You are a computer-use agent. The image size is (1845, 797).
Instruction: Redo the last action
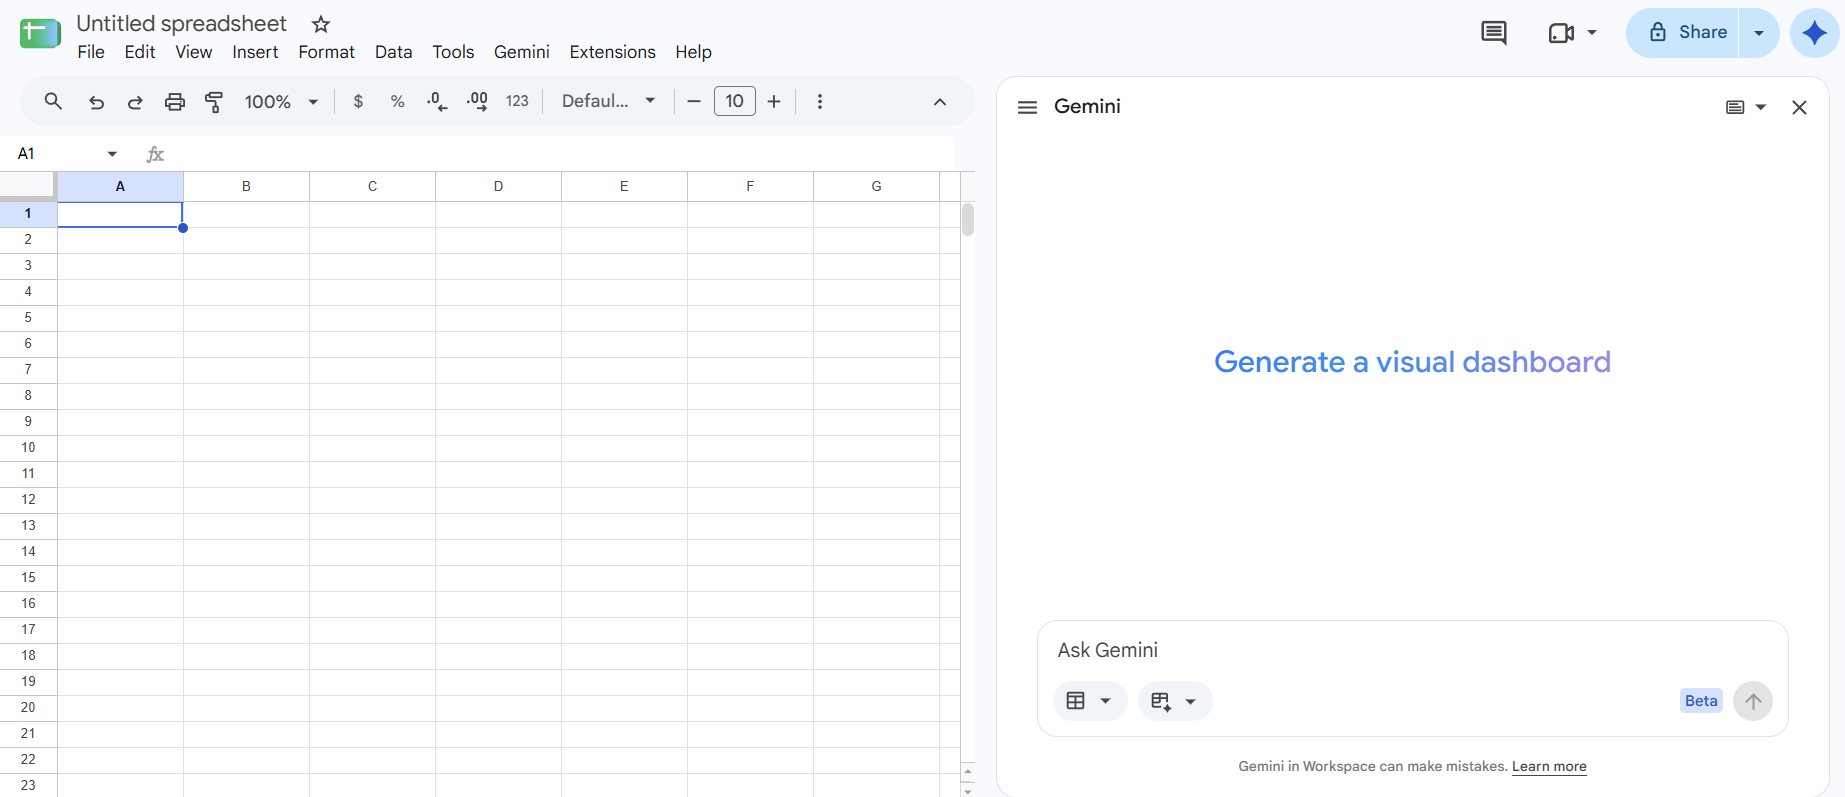coord(135,101)
